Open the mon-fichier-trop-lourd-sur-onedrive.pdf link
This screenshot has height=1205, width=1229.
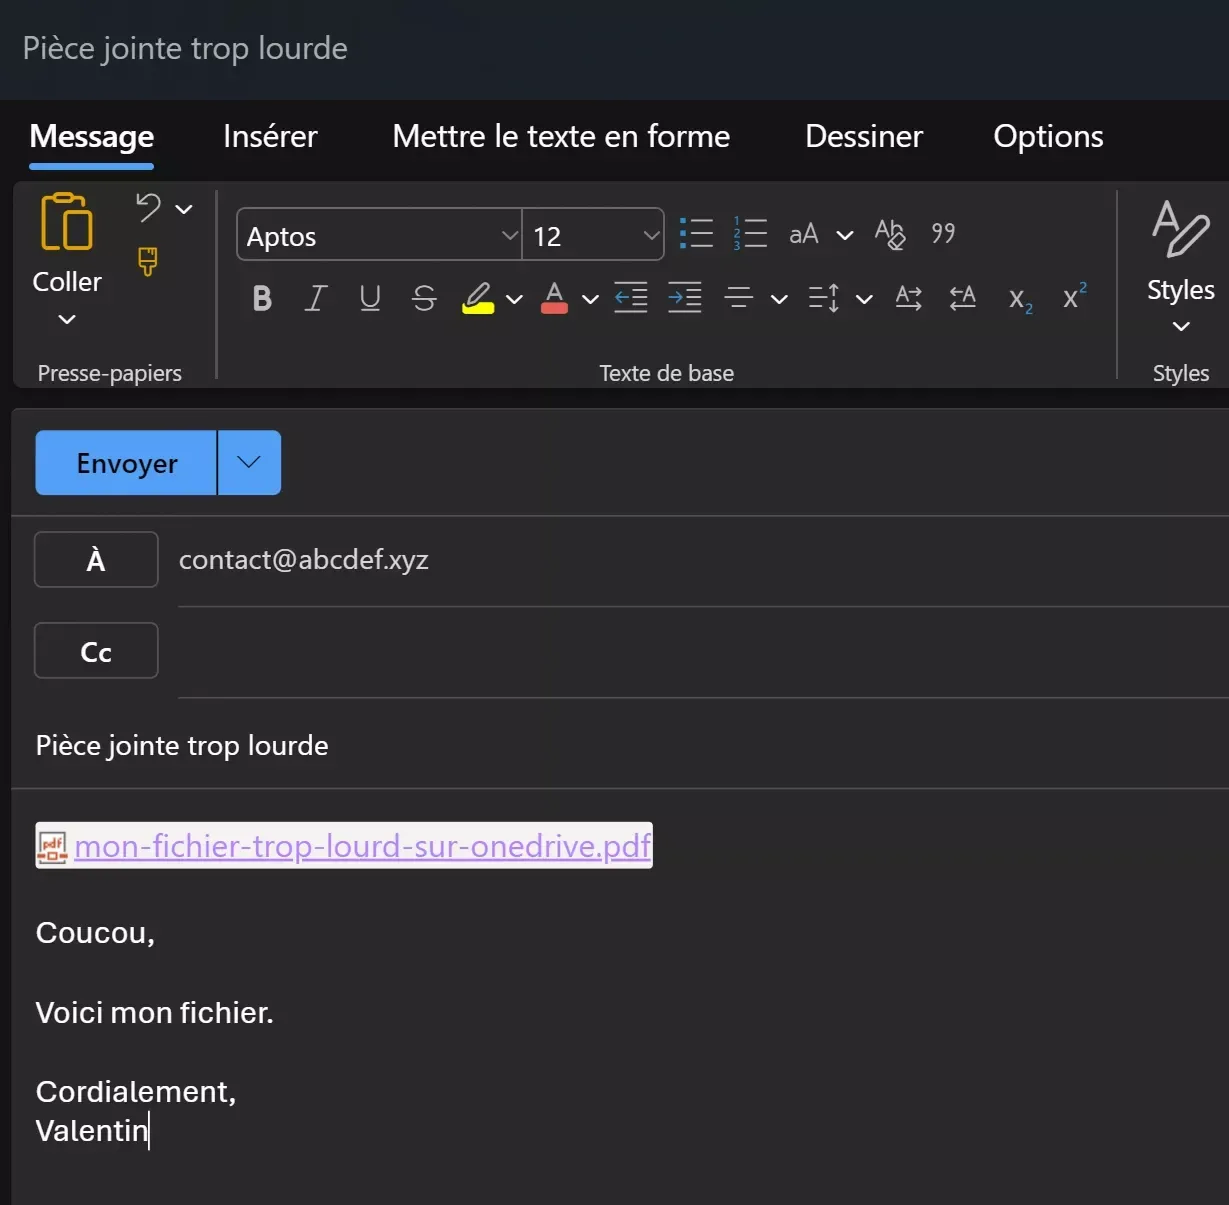point(360,846)
